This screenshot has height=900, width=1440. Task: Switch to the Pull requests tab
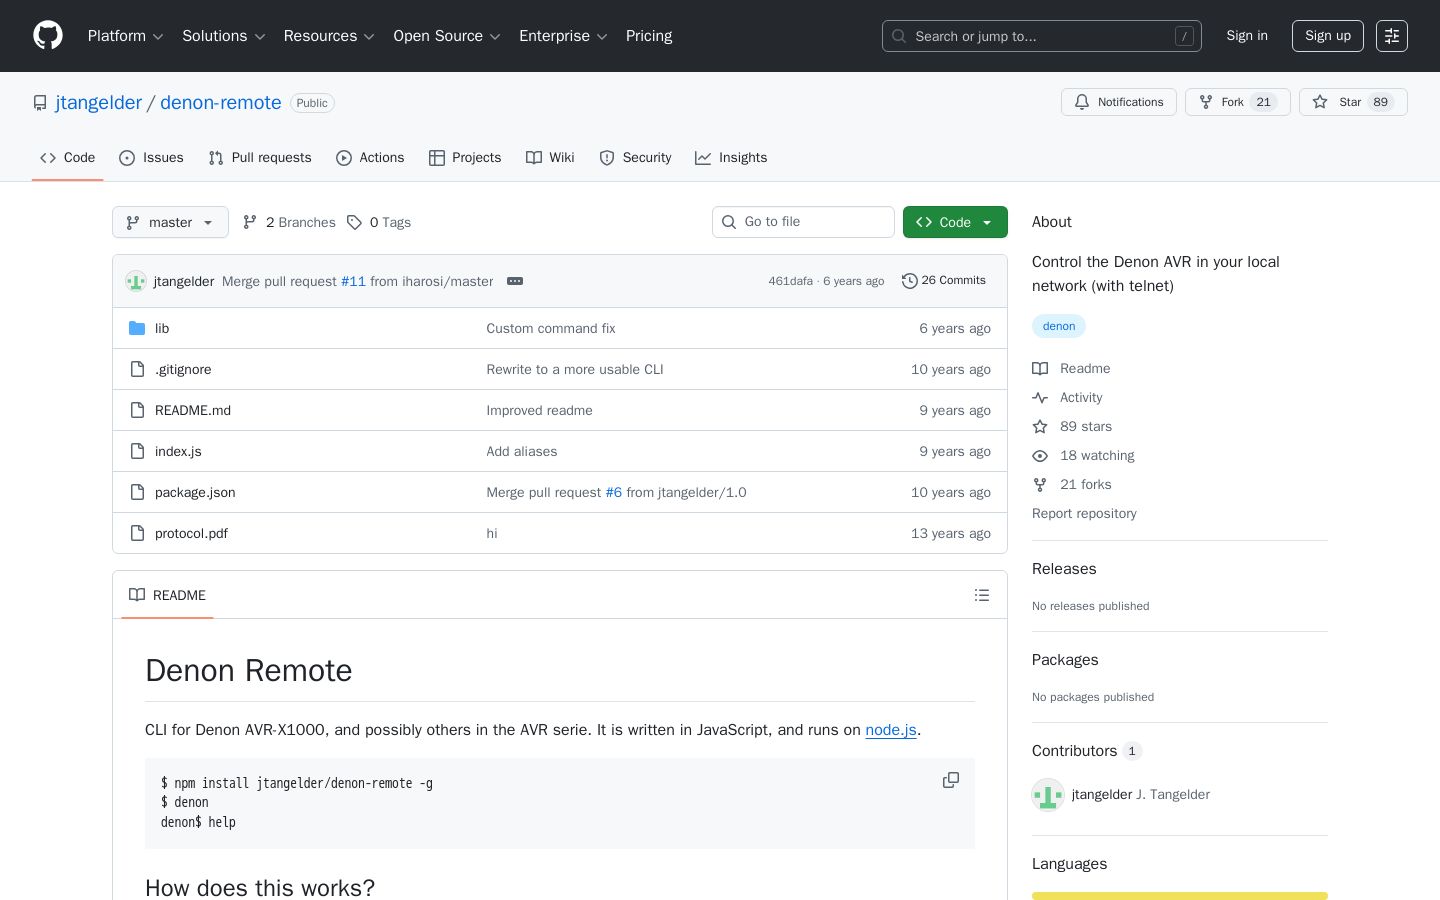260,158
